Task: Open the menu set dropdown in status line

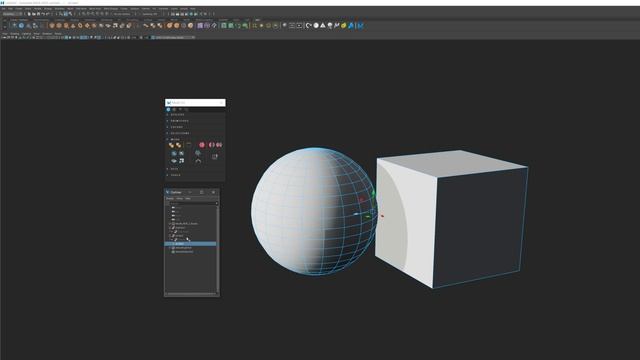Action: (x=11, y=14)
